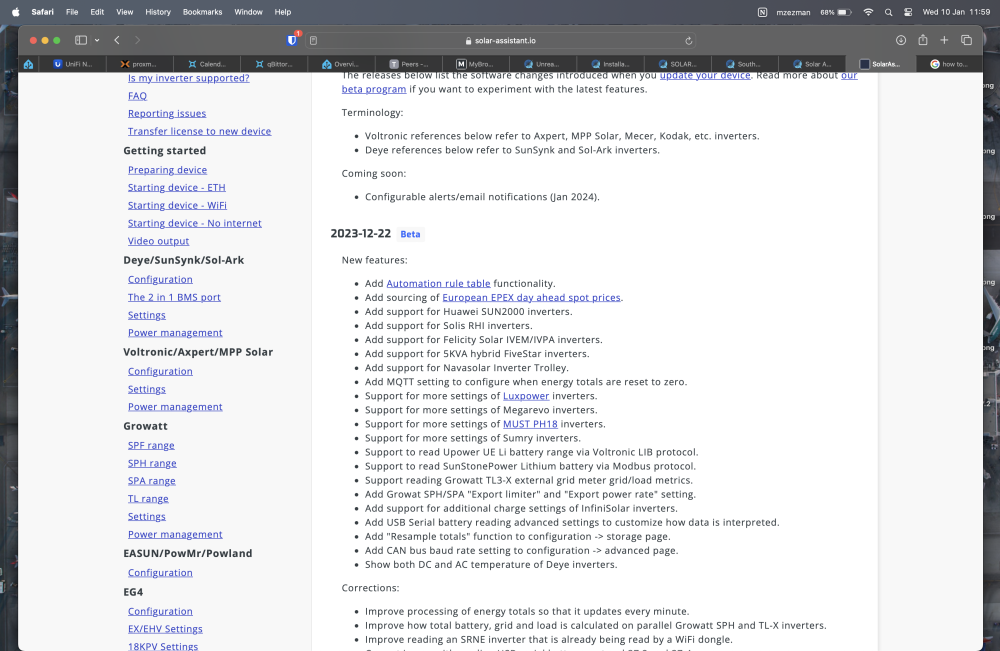Reload page with the refresh icon

pyautogui.click(x=688, y=41)
